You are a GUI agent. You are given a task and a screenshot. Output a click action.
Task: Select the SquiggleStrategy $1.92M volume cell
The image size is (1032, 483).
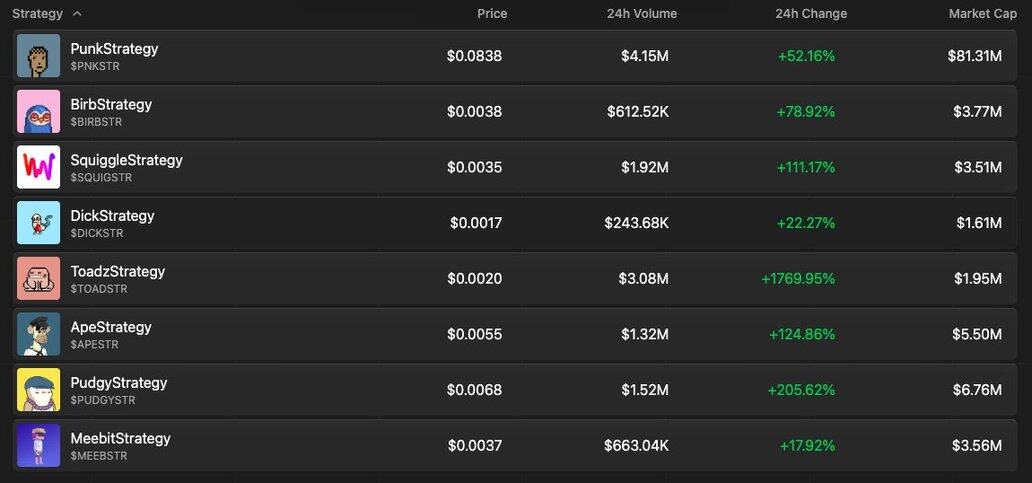pyautogui.click(x=644, y=168)
